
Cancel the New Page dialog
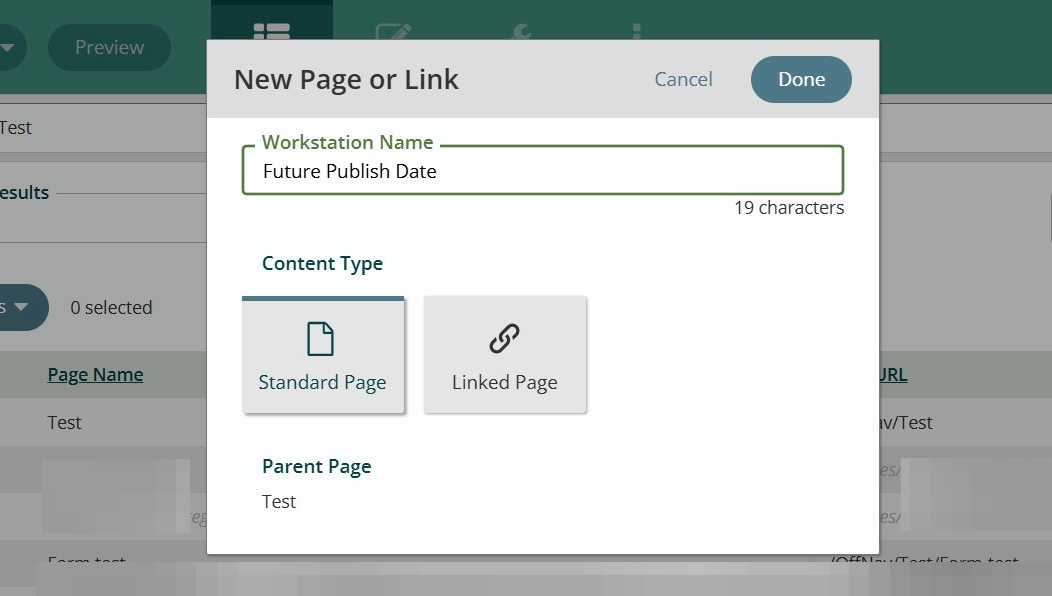(x=683, y=80)
